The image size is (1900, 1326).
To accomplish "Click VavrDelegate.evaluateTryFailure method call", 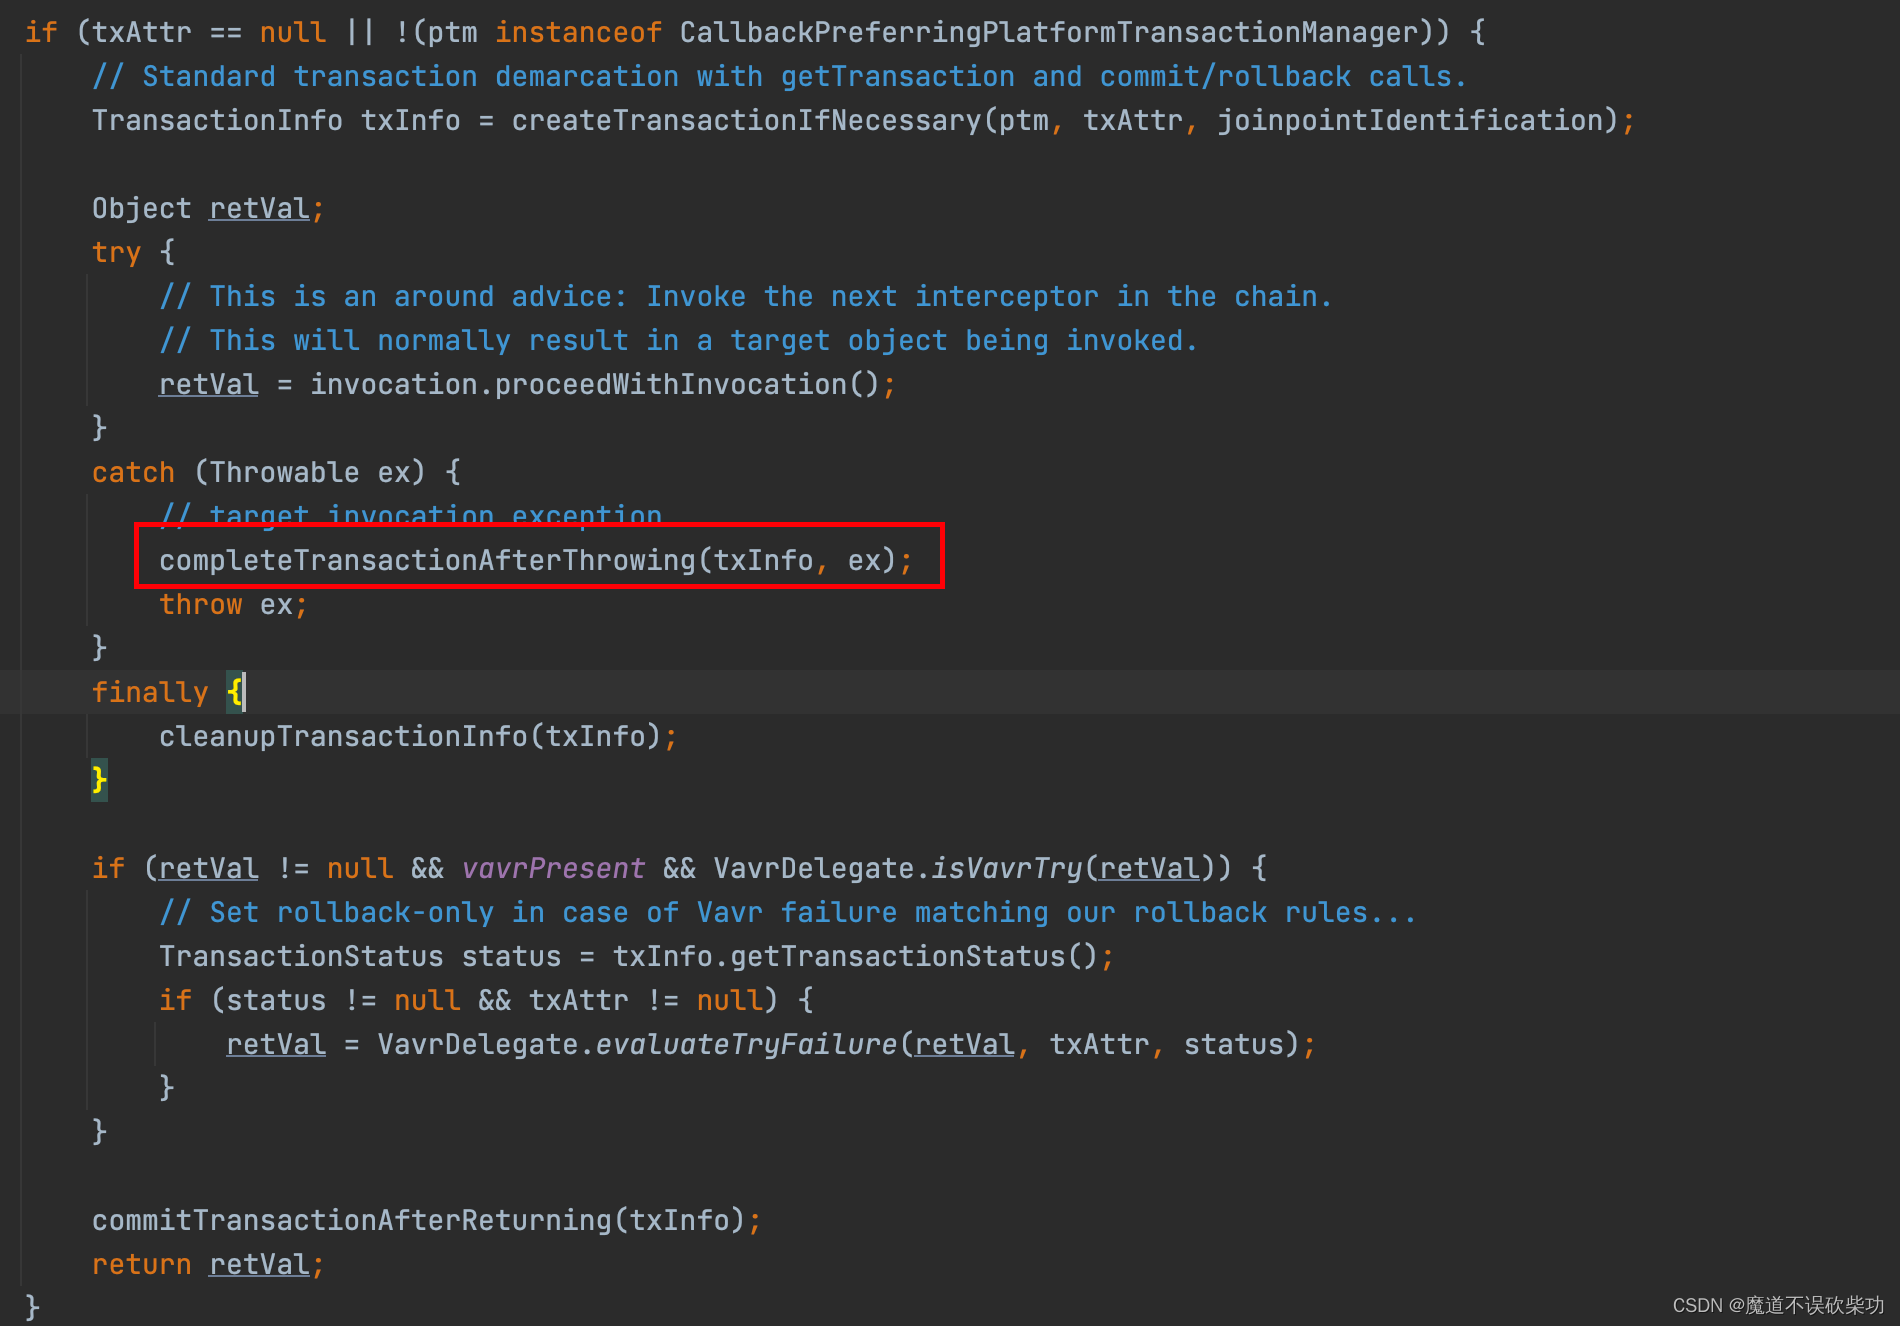I will pyautogui.click(x=637, y=1045).
